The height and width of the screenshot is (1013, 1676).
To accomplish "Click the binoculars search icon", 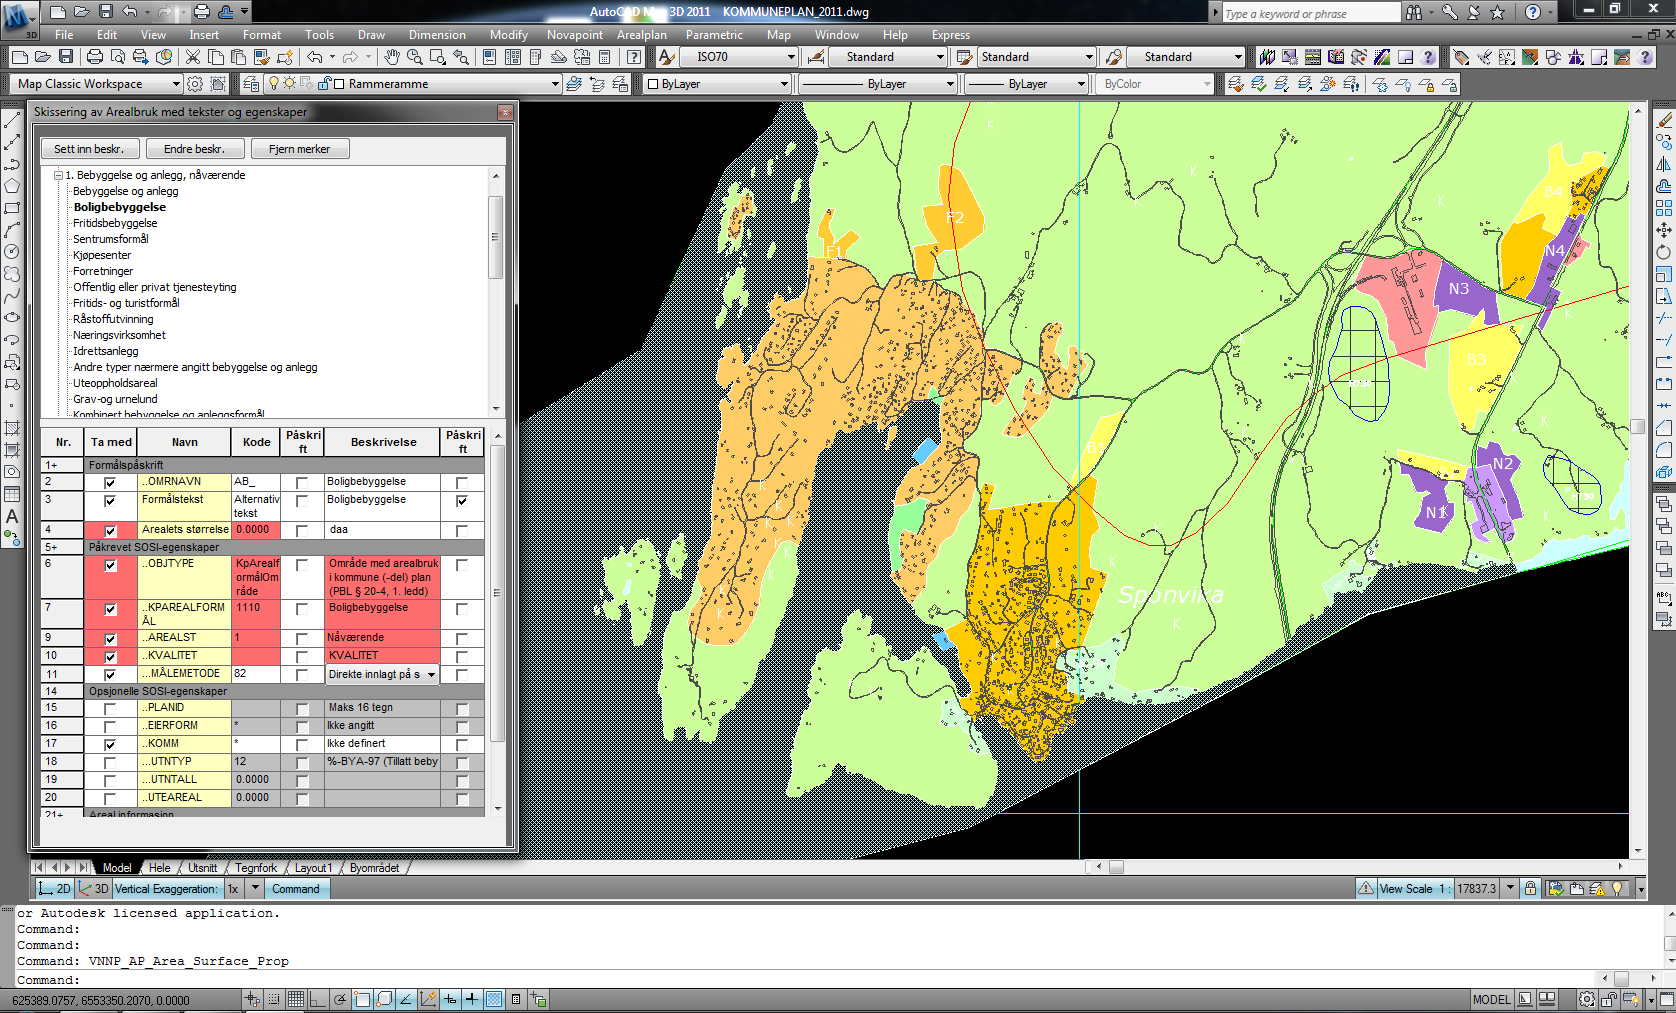I will (x=1413, y=12).
